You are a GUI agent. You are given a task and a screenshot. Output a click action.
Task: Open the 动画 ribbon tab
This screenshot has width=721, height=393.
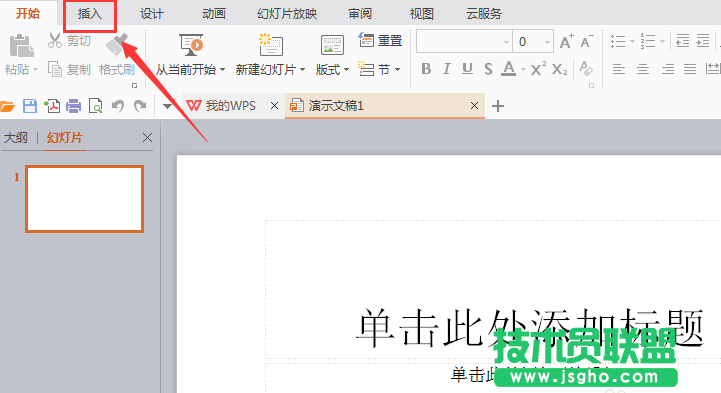tap(214, 14)
